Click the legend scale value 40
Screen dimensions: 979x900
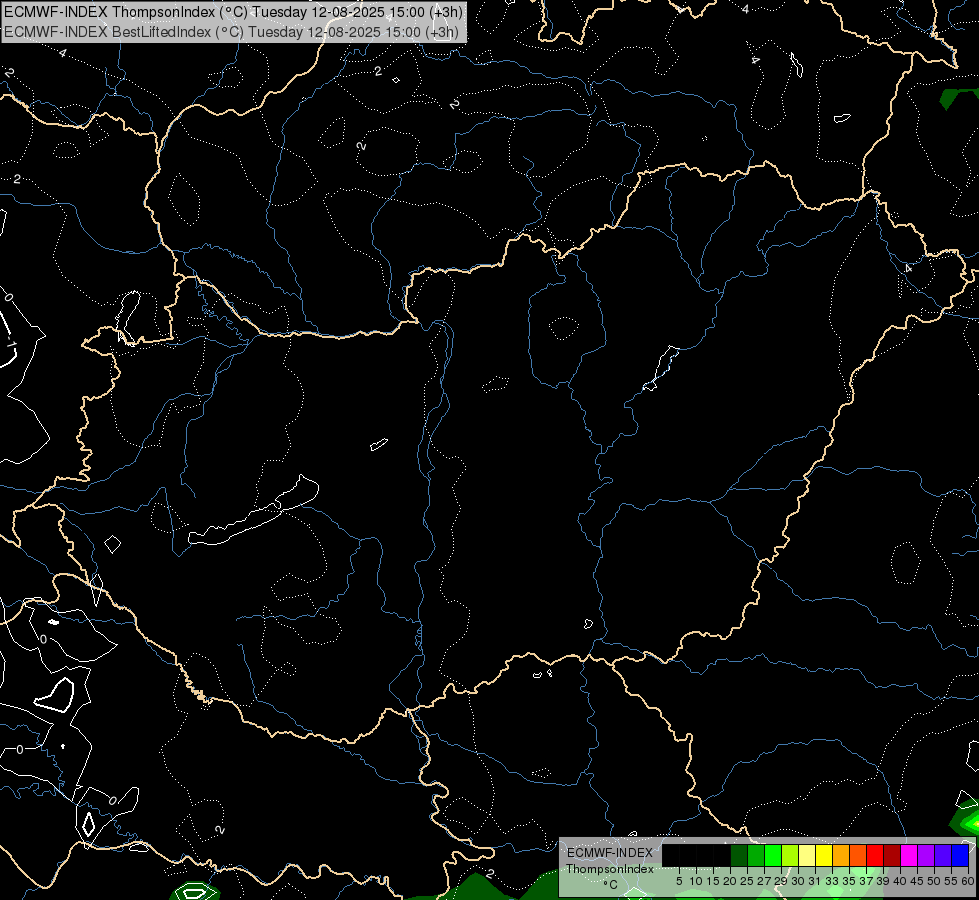pos(900,881)
